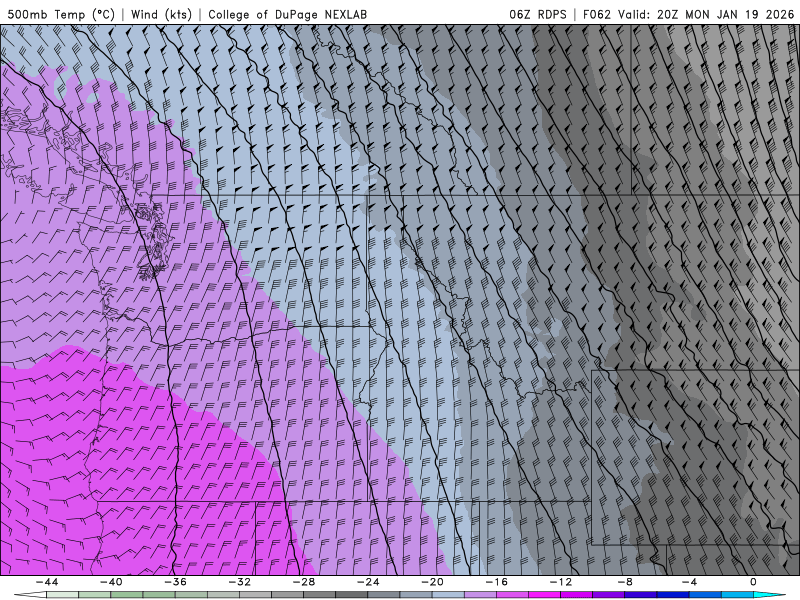Click the "500mb Temp (°C)" title text
The image size is (800, 600).
61,14
